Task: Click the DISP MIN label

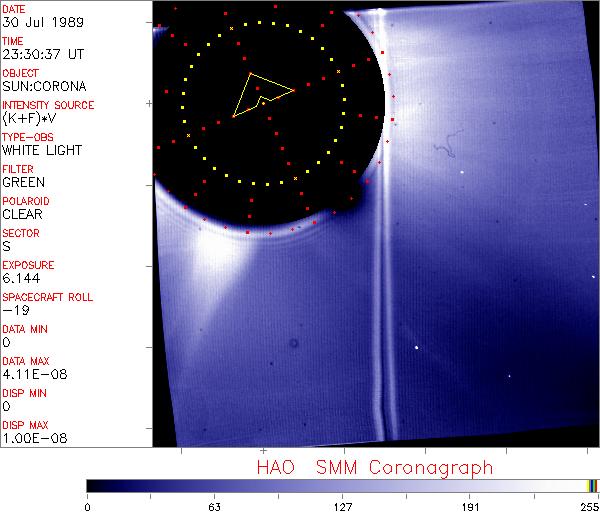Action: click(x=24, y=393)
